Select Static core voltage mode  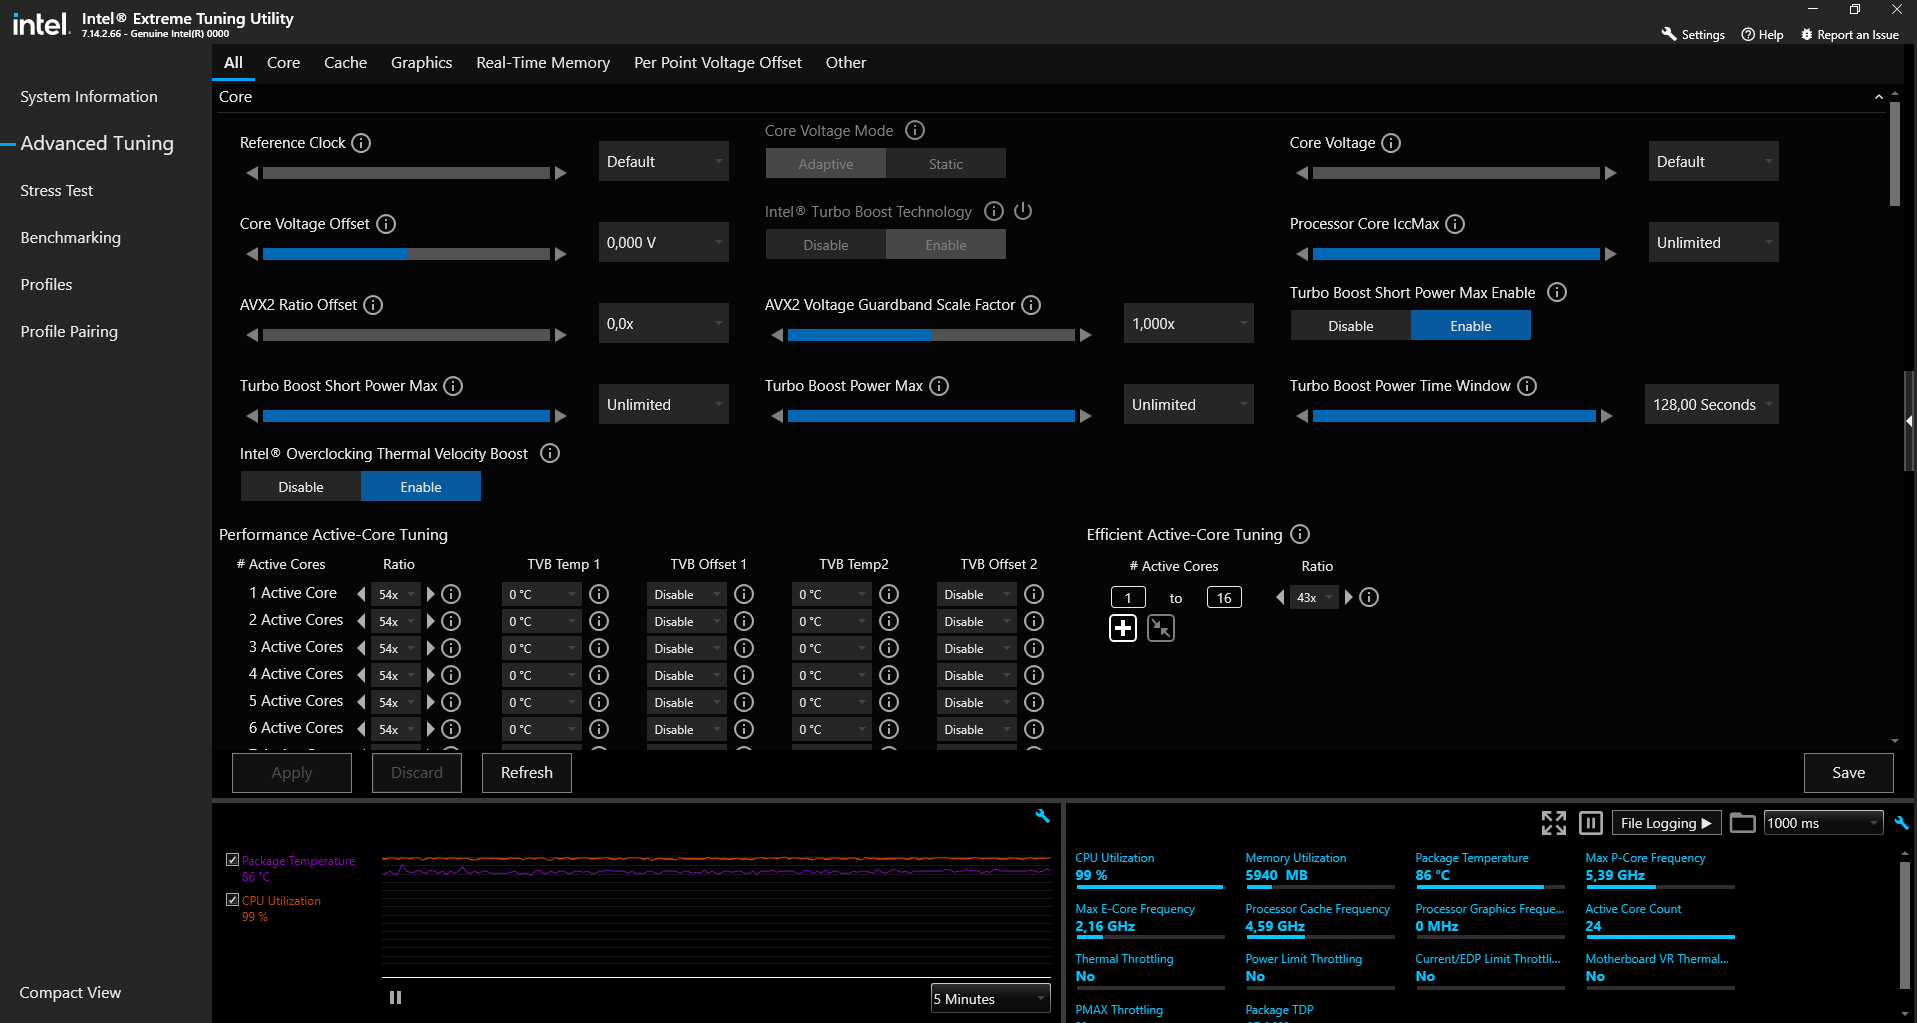946,164
